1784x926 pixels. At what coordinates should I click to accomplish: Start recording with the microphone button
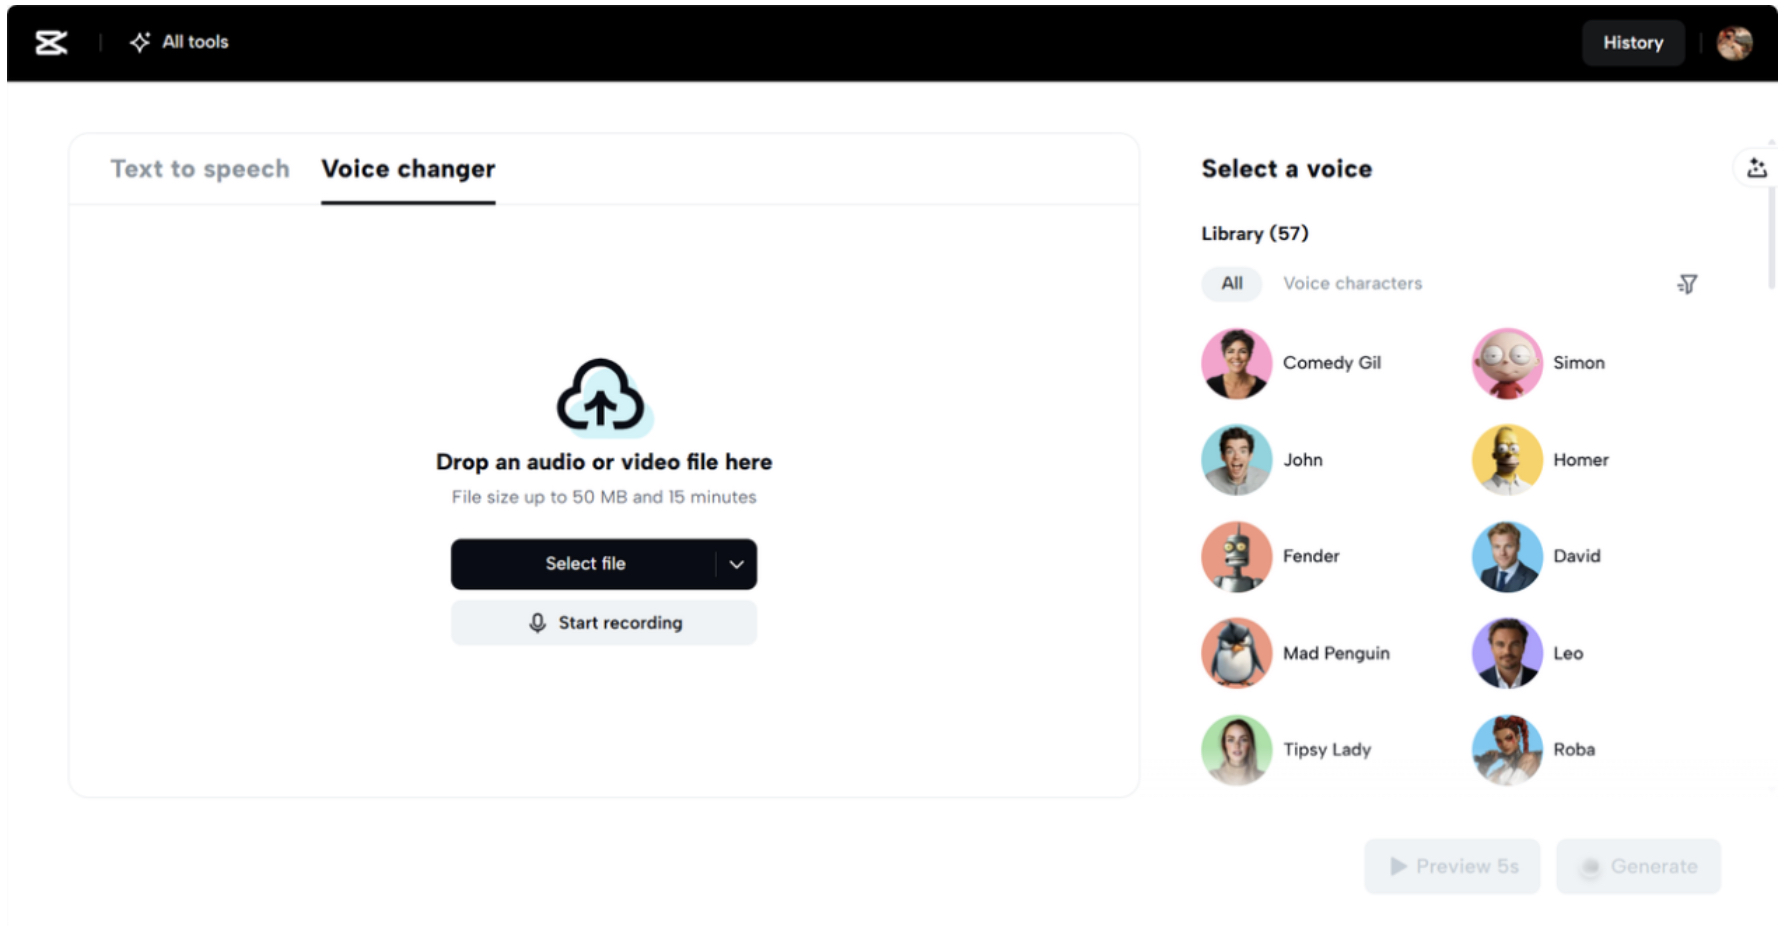(604, 623)
